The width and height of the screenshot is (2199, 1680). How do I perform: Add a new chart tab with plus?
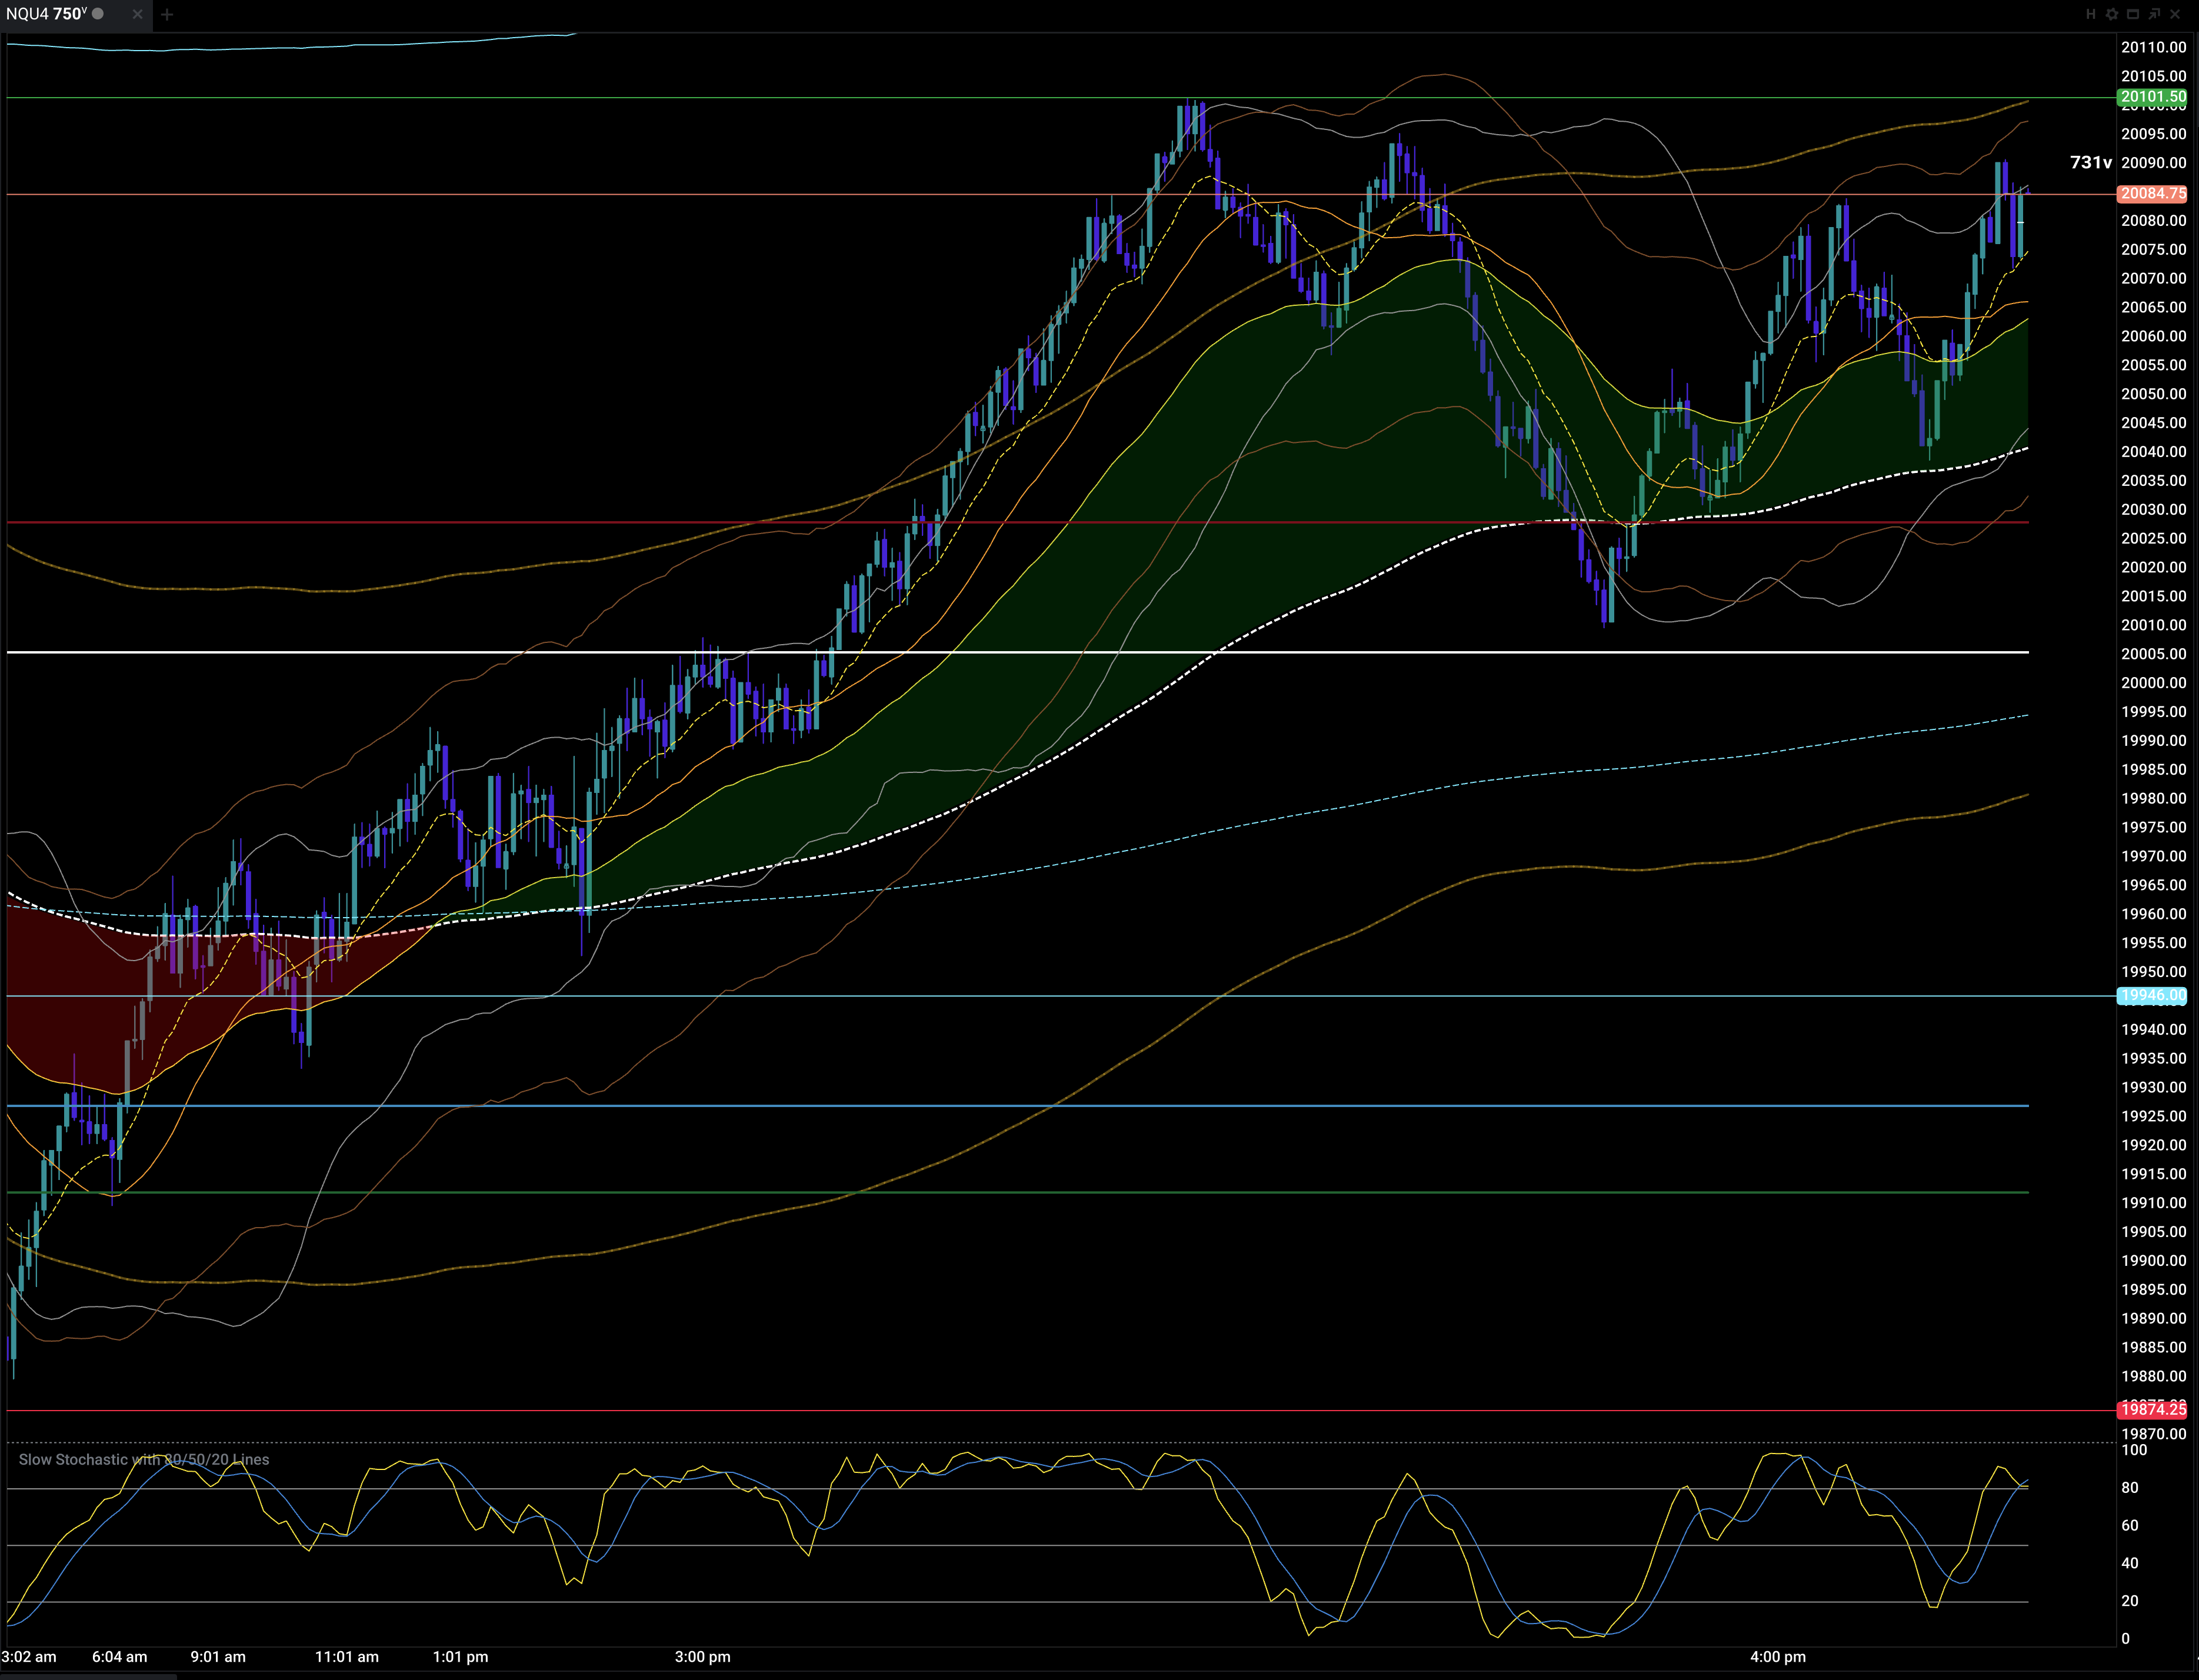tap(167, 14)
